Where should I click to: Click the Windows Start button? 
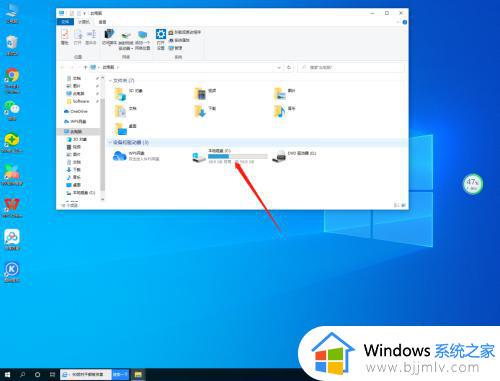(x=7, y=375)
